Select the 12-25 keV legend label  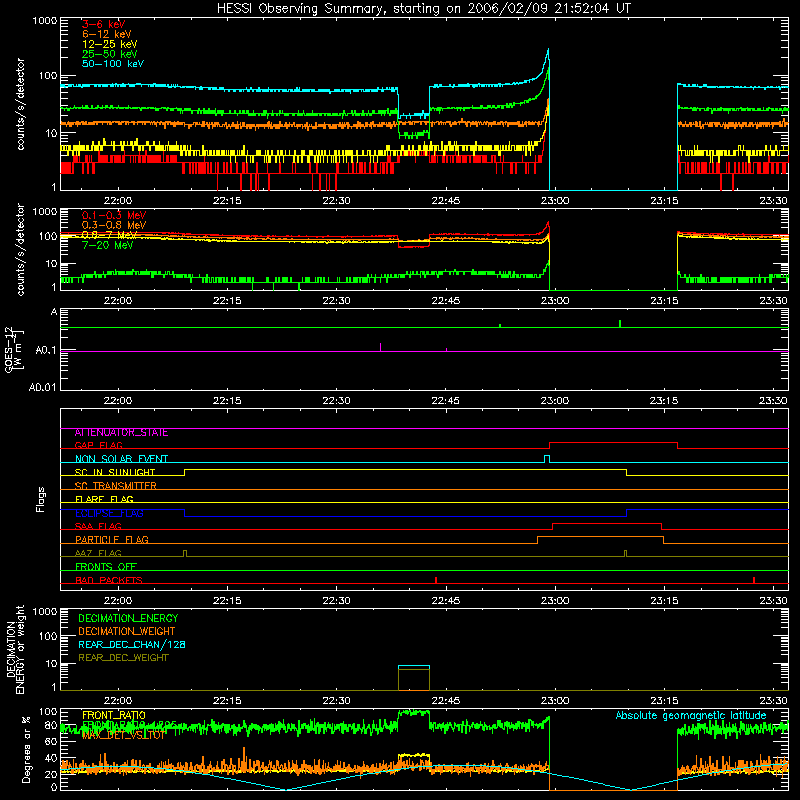(x=110, y=44)
